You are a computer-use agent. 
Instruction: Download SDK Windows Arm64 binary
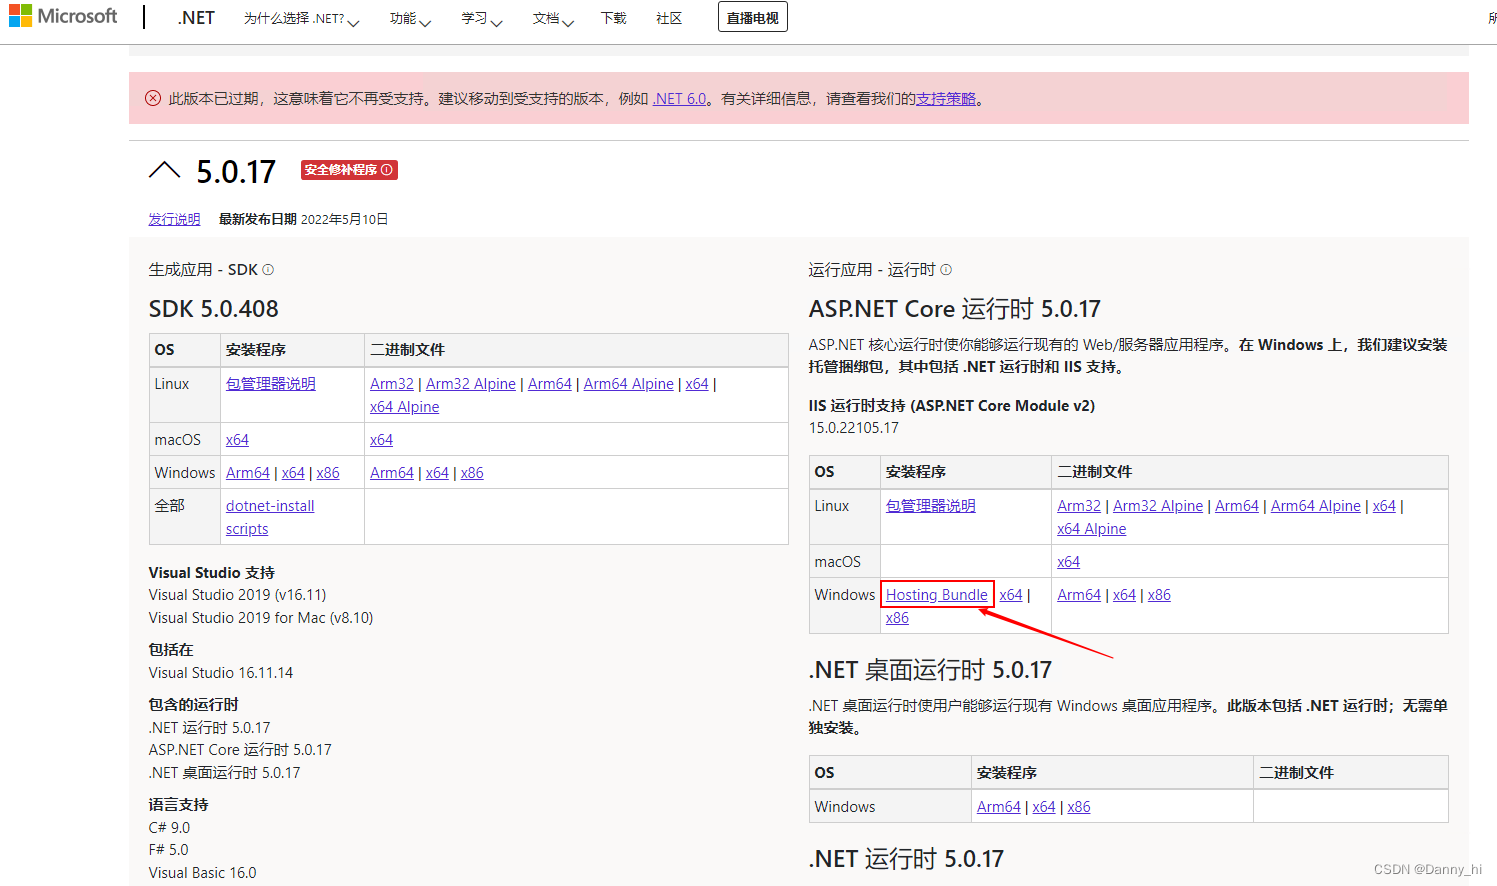pyautogui.click(x=392, y=473)
